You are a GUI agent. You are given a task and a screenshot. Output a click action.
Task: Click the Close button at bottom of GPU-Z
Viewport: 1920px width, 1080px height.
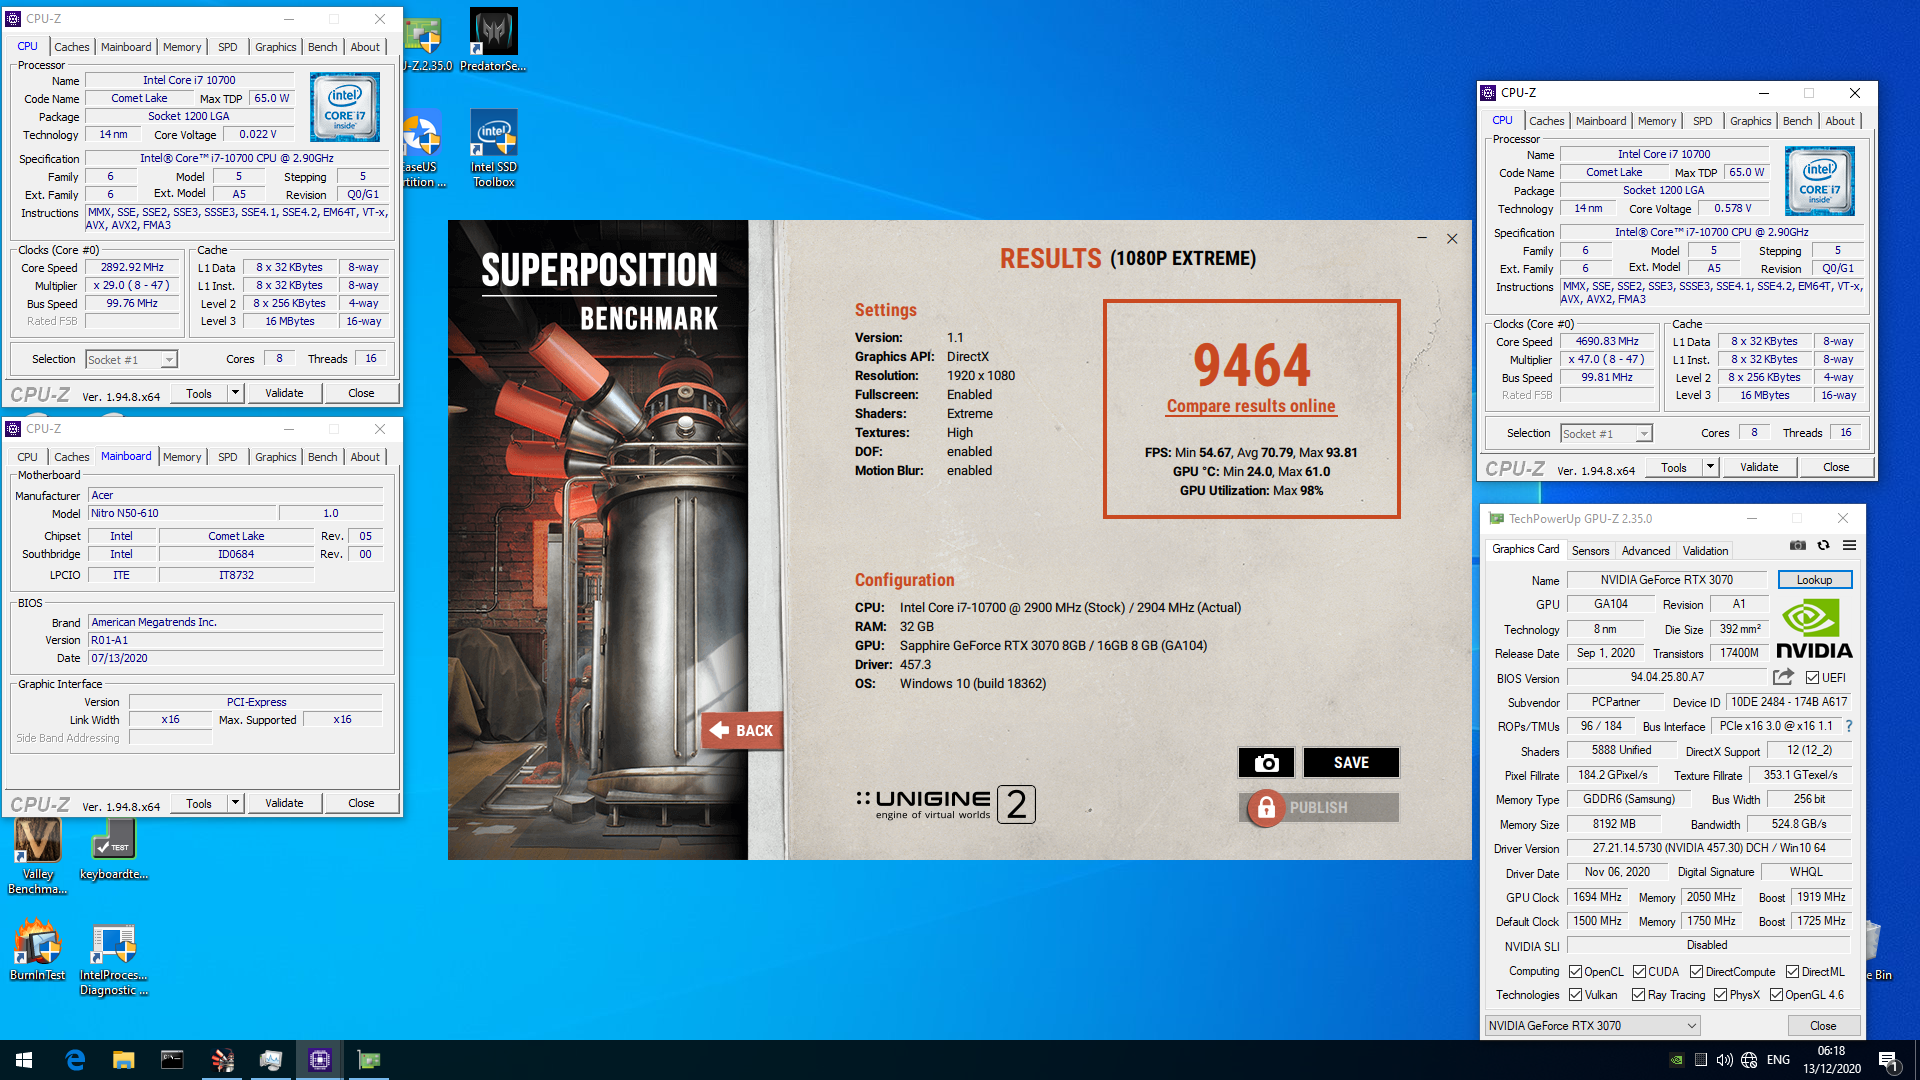(x=1822, y=1026)
